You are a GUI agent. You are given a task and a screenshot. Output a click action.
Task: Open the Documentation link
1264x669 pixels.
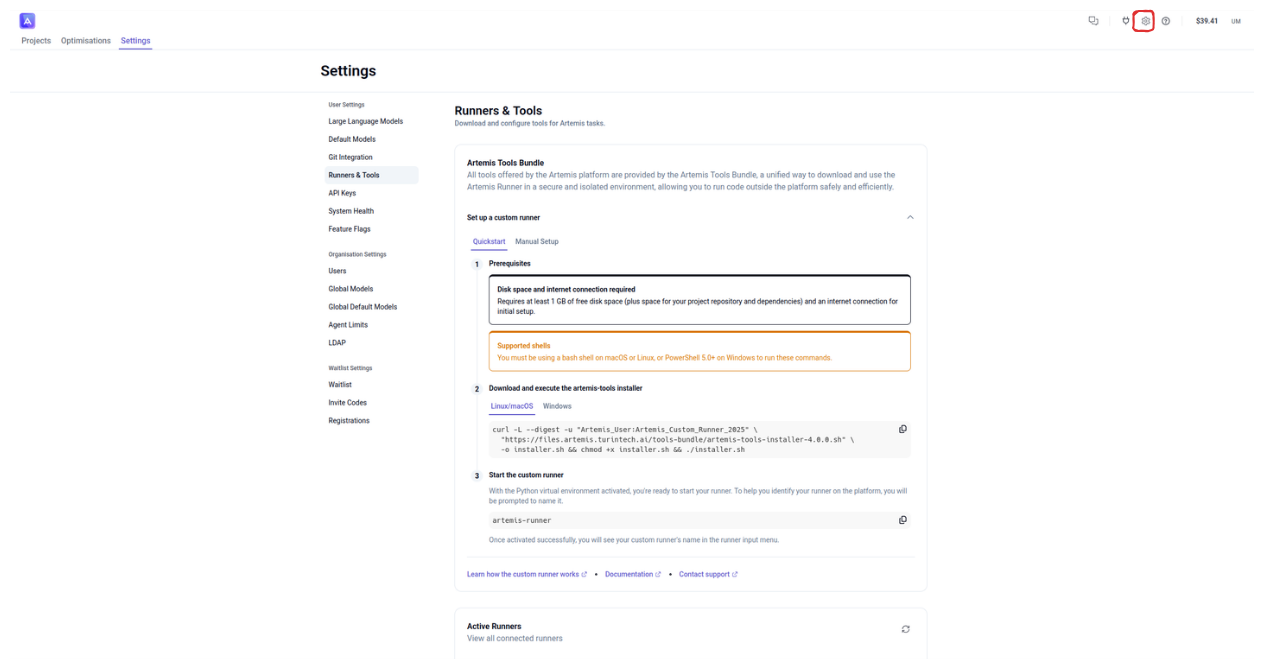632,574
